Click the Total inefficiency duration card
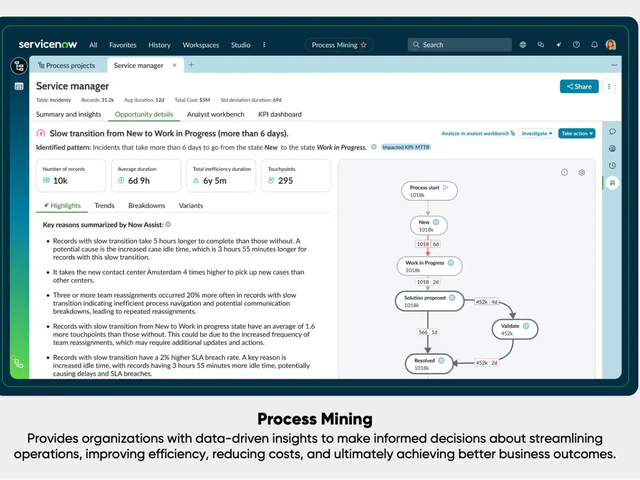The height and width of the screenshot is (480, 640). tap(221, 176)
